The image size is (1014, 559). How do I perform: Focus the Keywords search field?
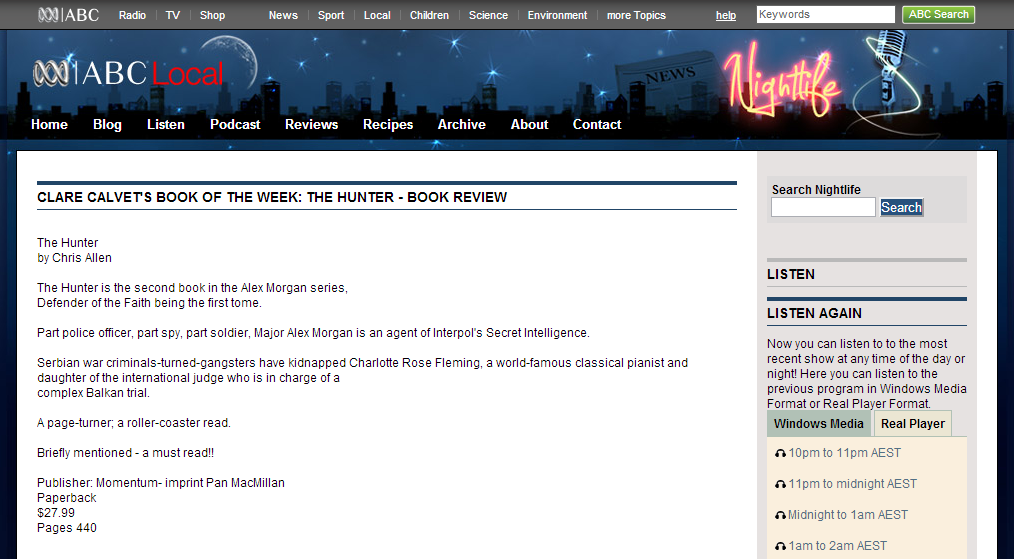tap(826, 14)
